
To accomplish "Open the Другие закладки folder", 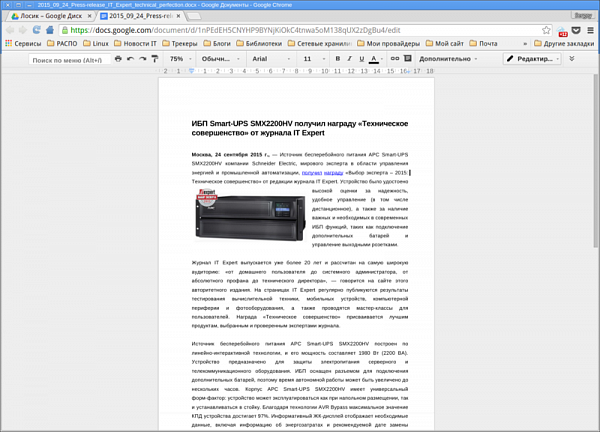I will pos(564,44).
